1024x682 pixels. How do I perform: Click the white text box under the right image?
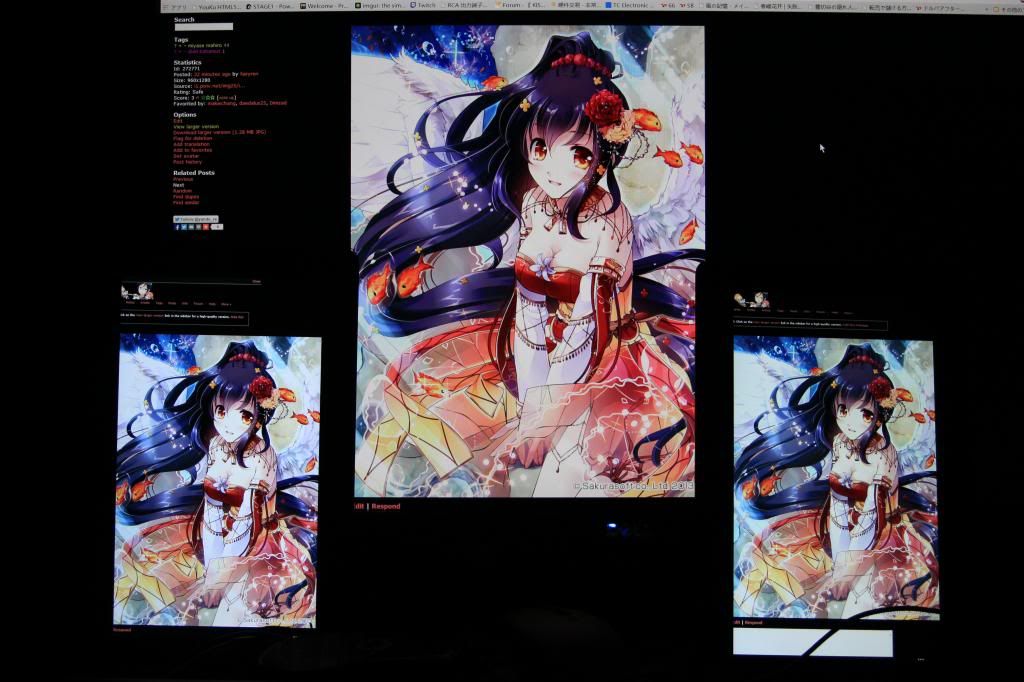pyautogui.click(x=812, y=643)
